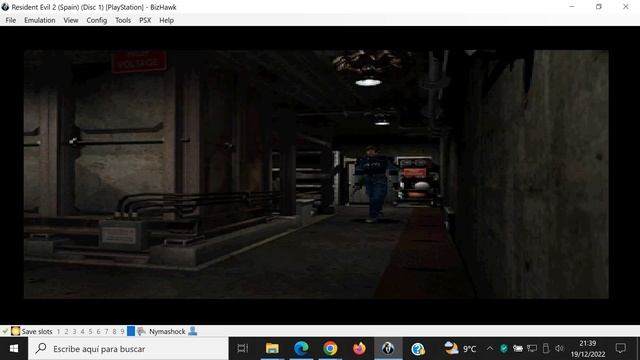Screen dimensions: 640x360
Task: Select save slot 7
Action: point(106,331)
